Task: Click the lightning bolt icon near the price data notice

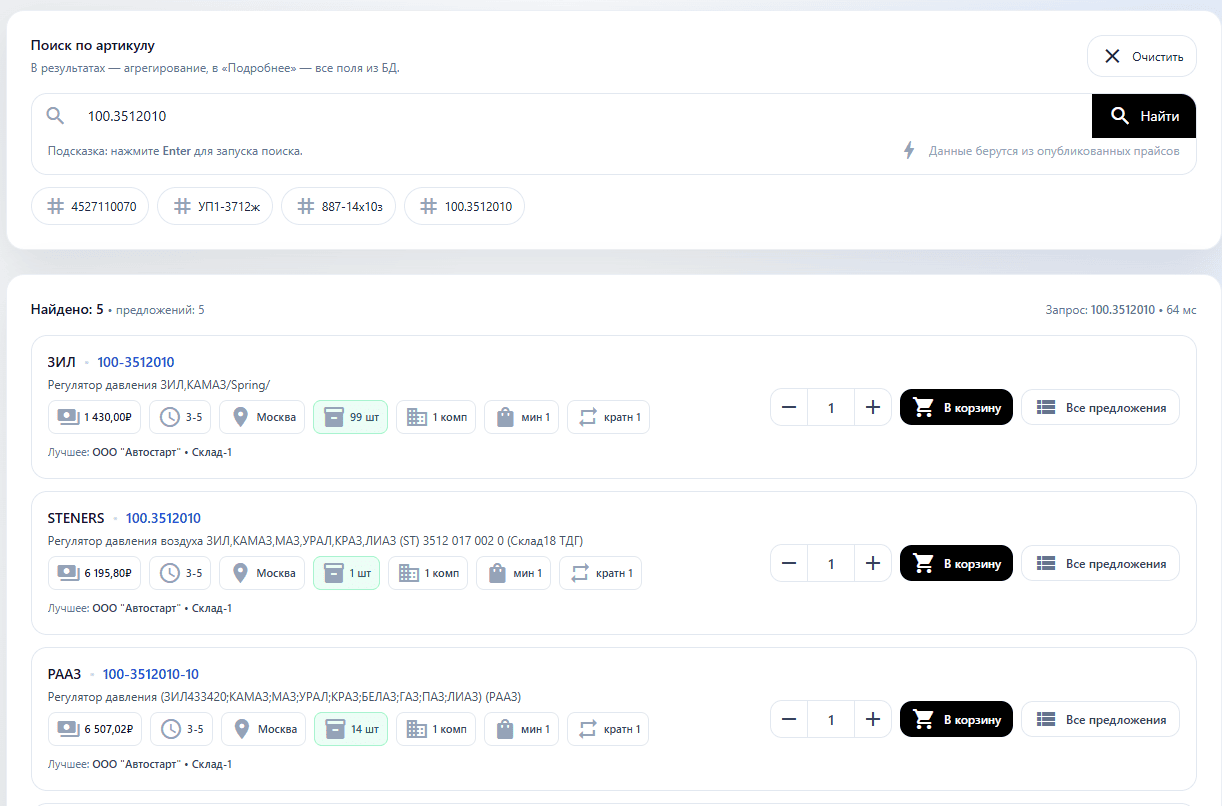Action: (x=908, y=150)
